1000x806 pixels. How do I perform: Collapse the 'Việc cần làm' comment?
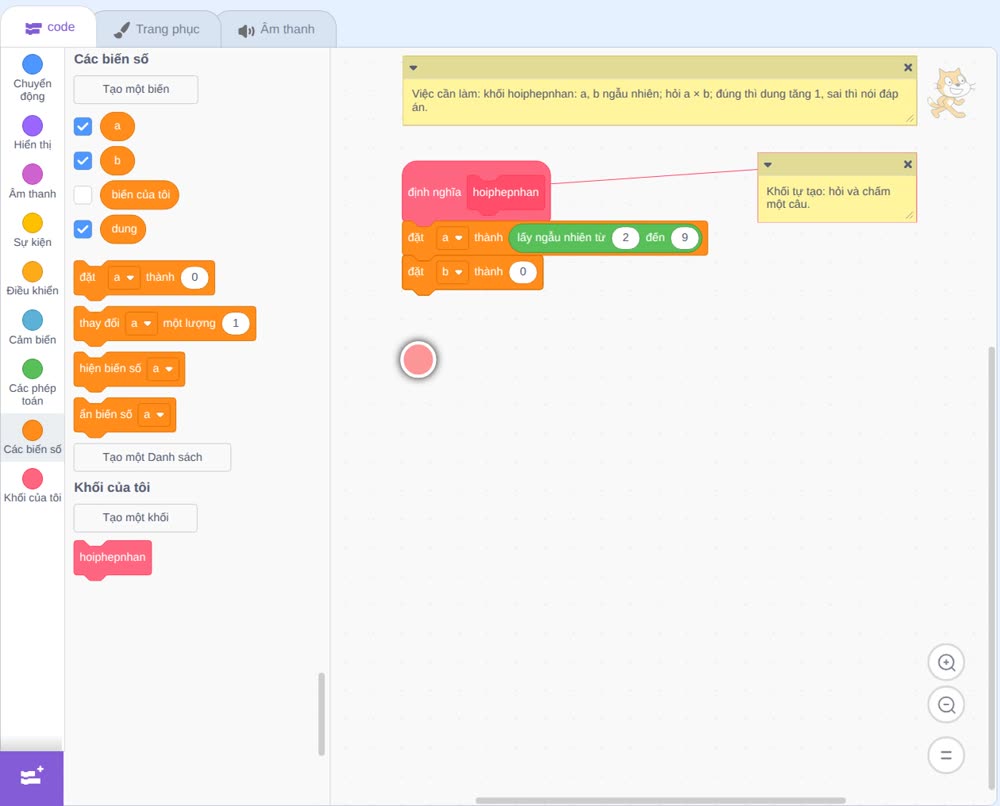click(413, 68)
